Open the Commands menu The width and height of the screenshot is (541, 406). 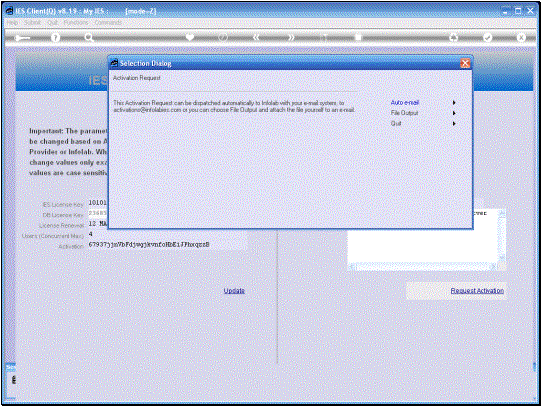click(x=108, y=22)
